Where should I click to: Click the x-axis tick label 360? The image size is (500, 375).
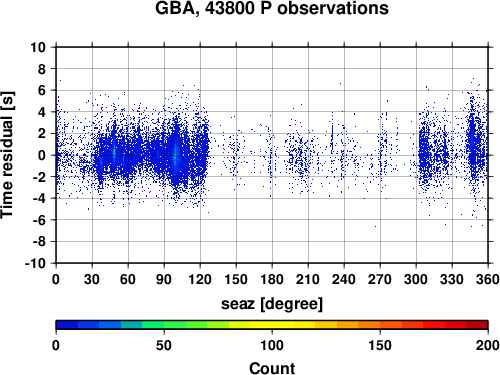pyautogui.click(x=488, y=279)
